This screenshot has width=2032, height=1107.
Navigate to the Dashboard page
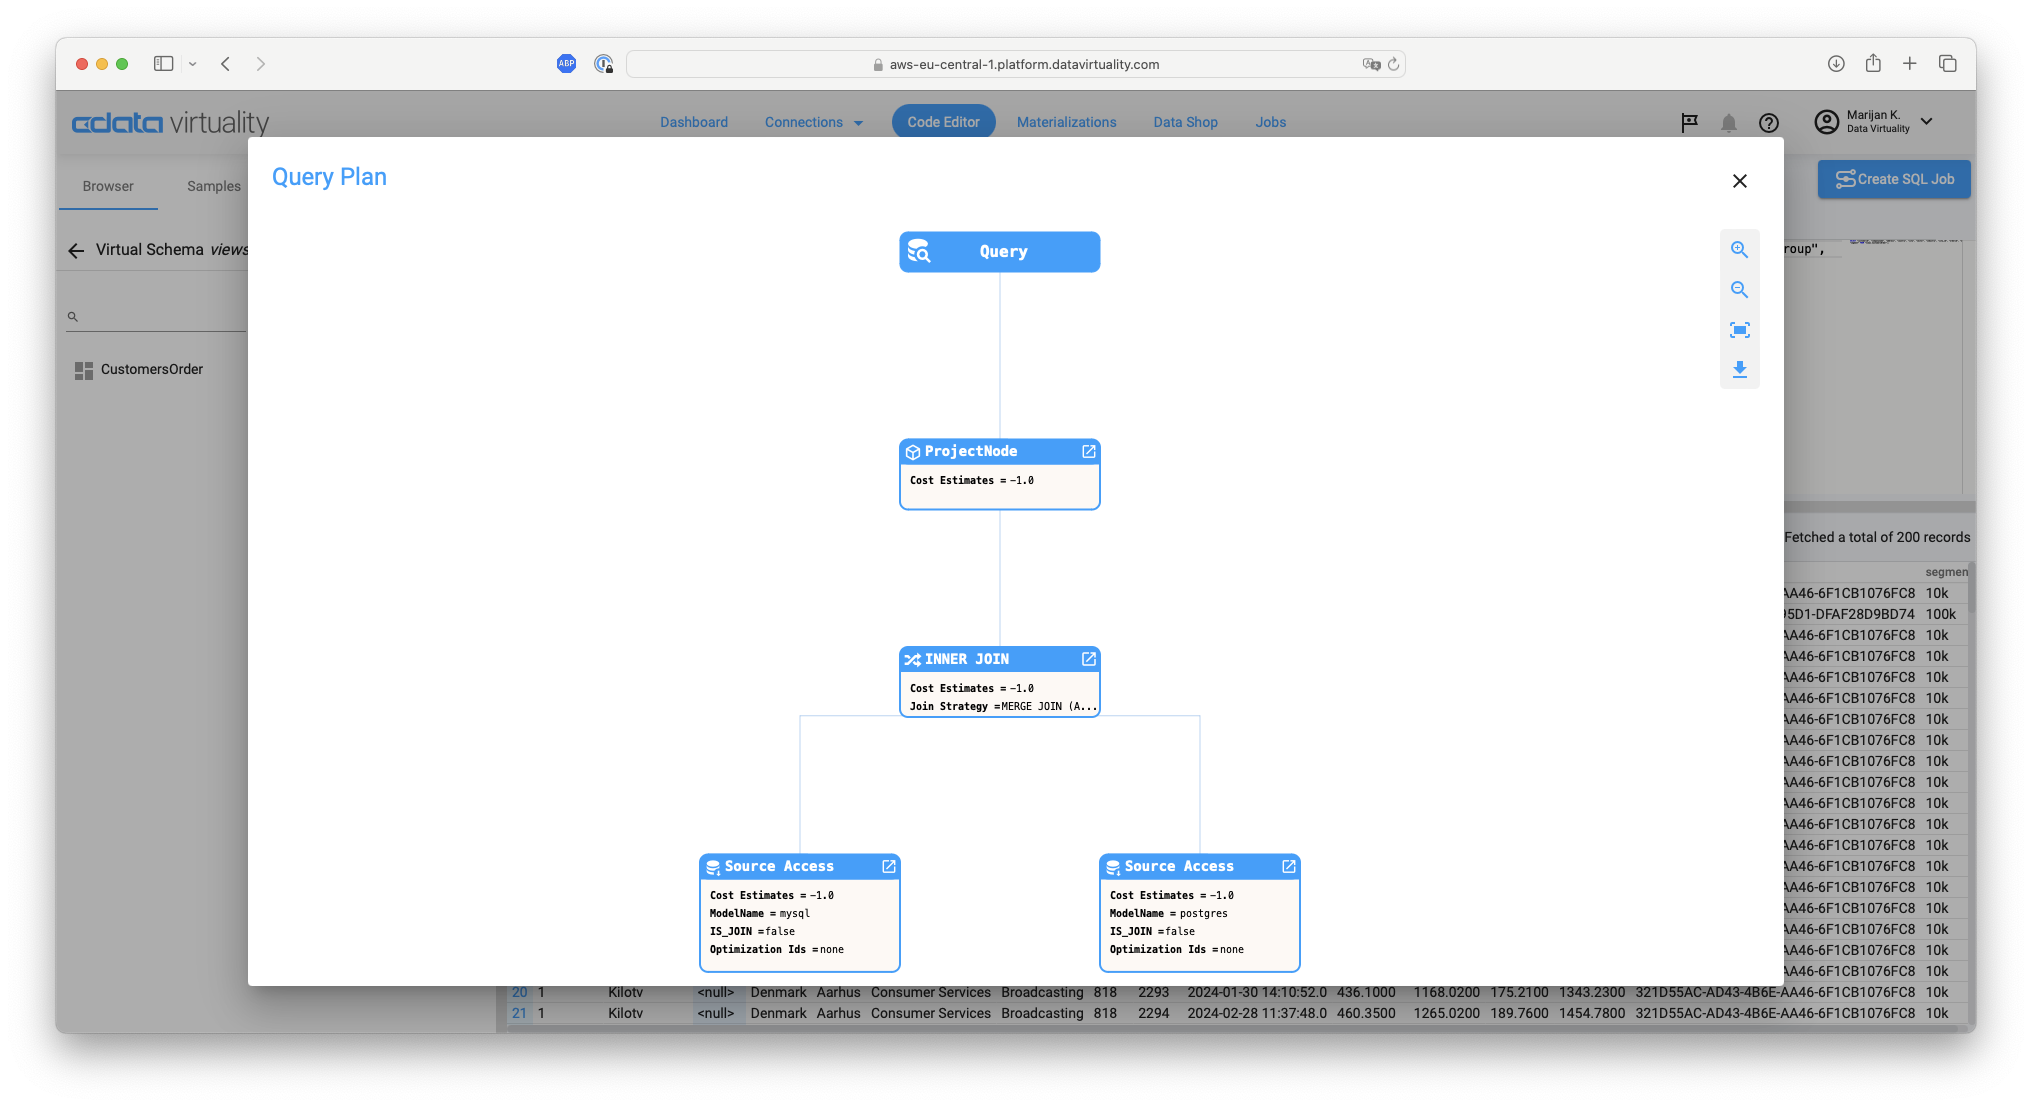pyautogui.click(x=694, y=121)
